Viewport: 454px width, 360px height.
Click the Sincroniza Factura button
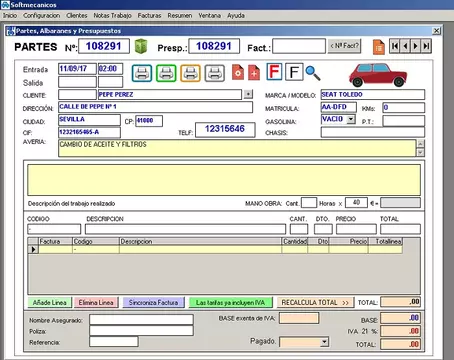point(153,303)
